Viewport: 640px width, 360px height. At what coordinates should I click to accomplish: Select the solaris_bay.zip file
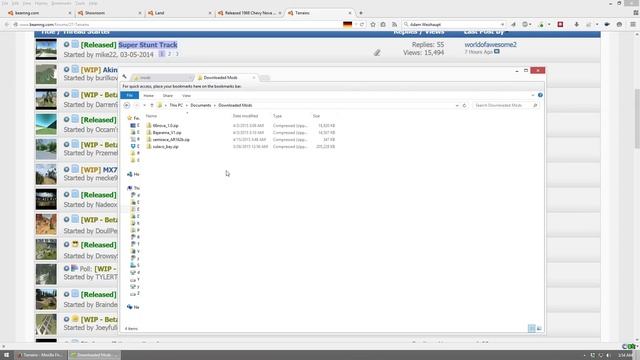pos(165,147)
